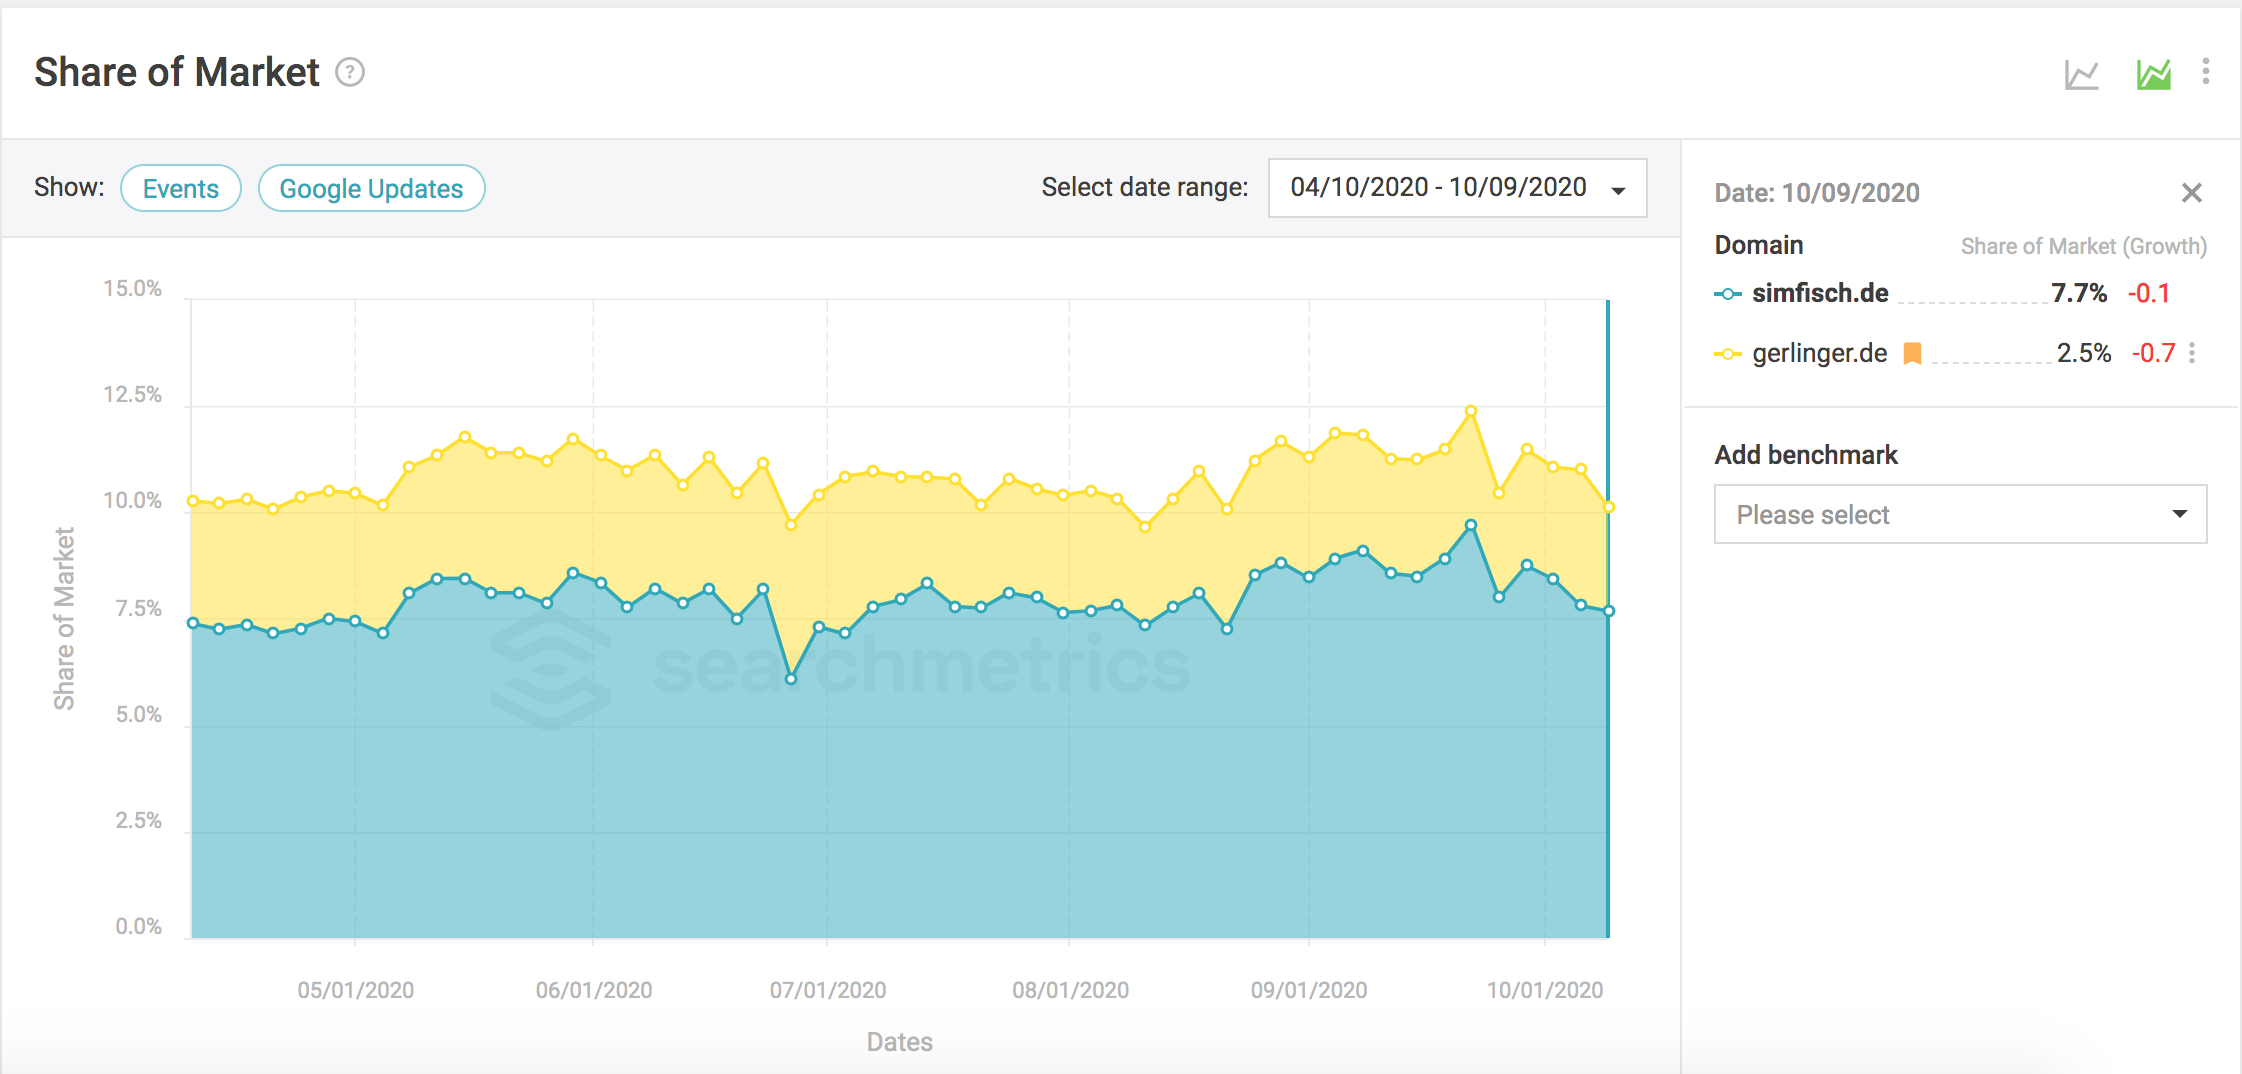Switch to line chart view icon
The height and width of the screenshot is (1074, 2242).
click(2082, 74)
